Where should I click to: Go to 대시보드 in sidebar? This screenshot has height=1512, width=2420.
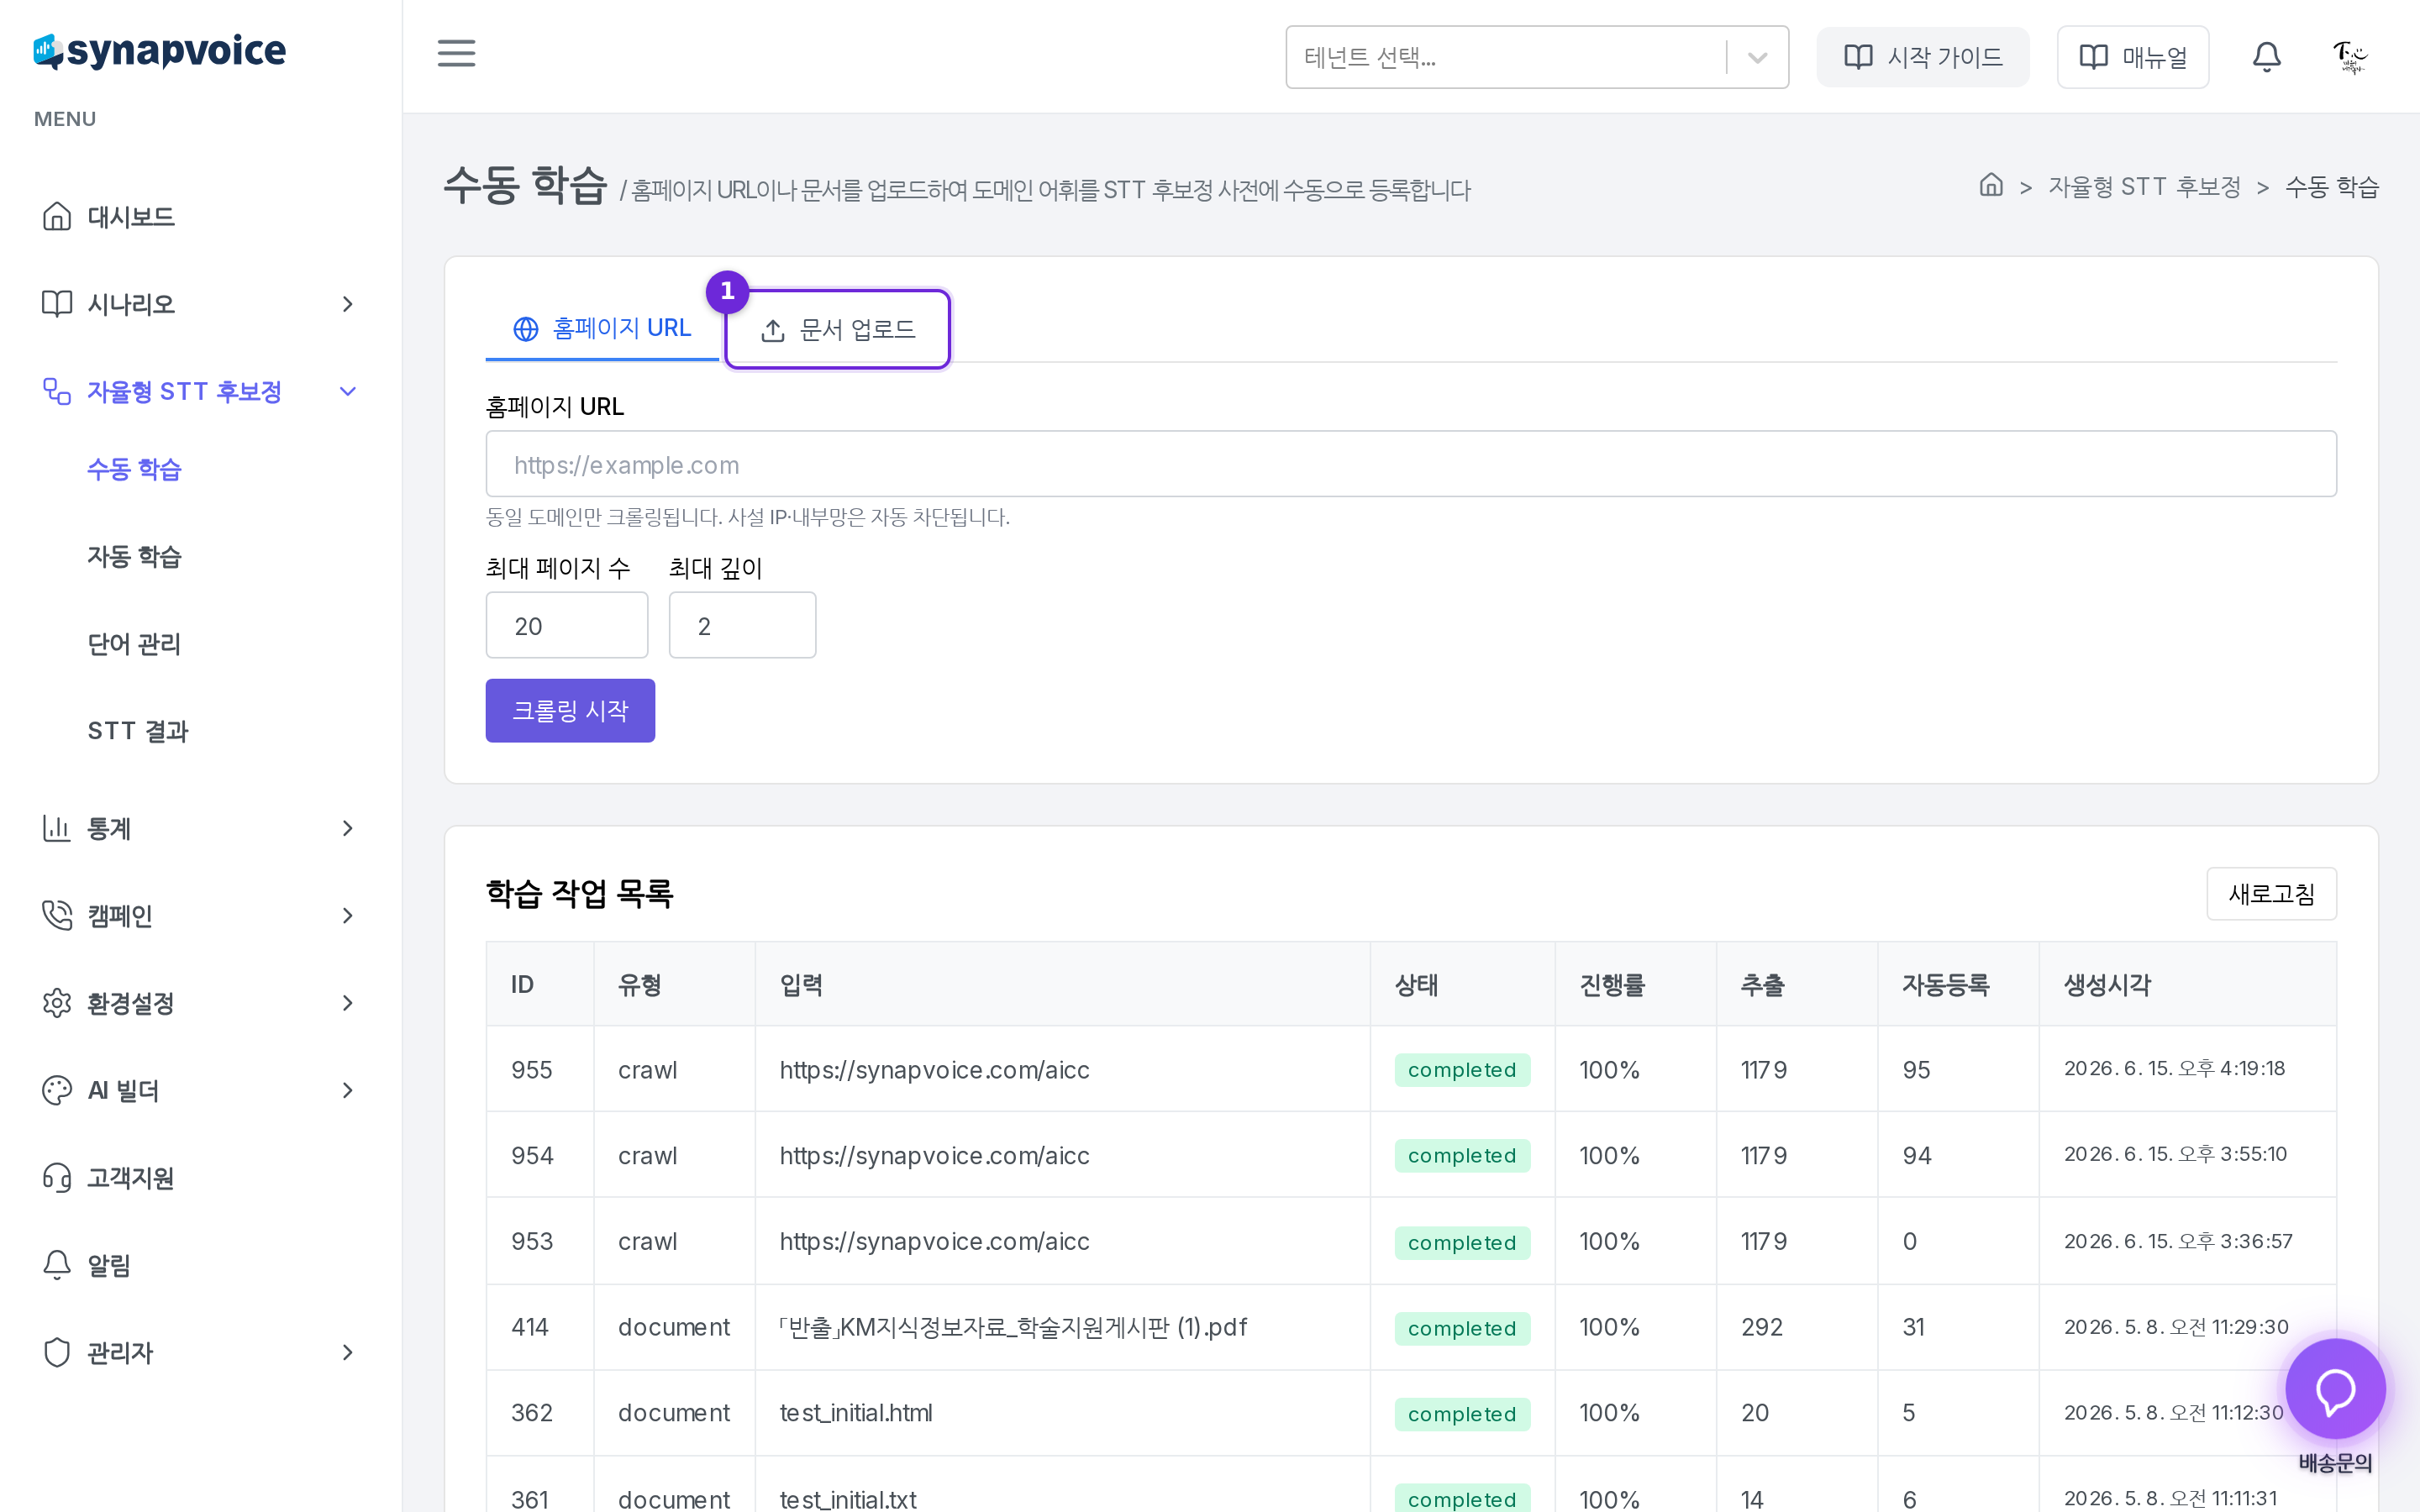click(131, 217)
